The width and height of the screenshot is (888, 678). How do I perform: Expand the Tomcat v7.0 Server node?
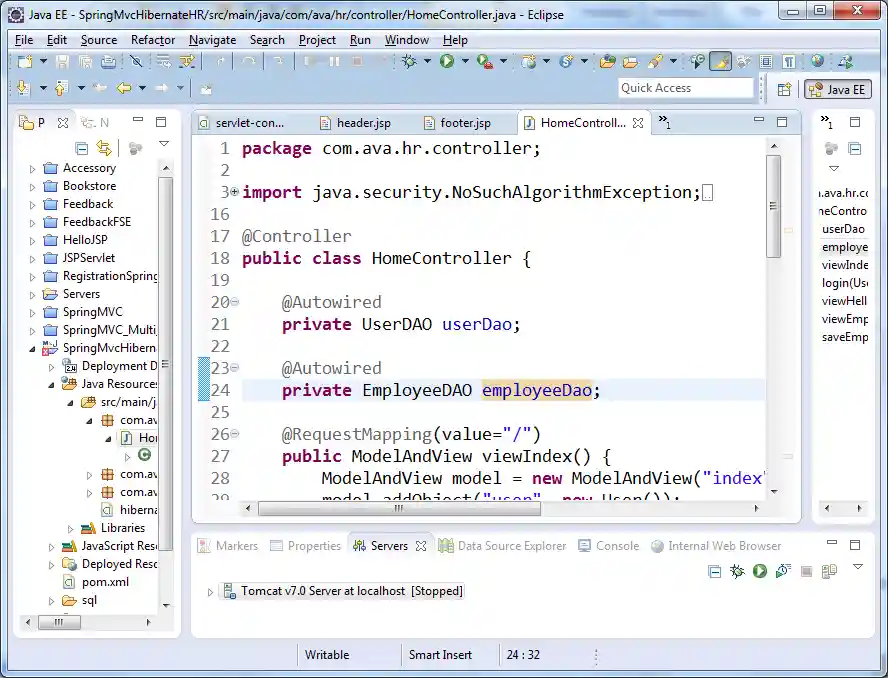pyautogui.click(x=210, y=590)
